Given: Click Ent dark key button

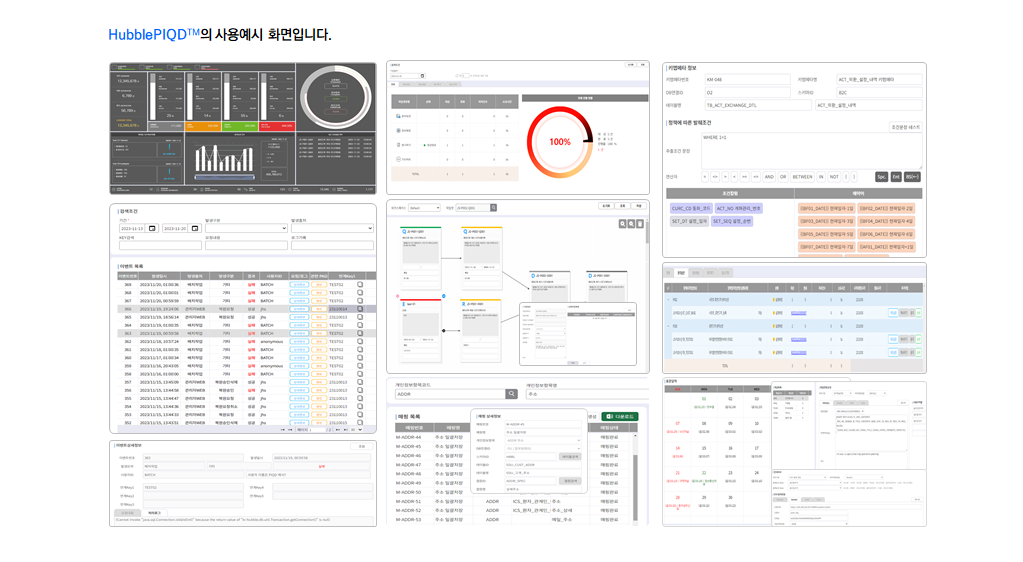Looking at the screenshot, I should [896, 177].
